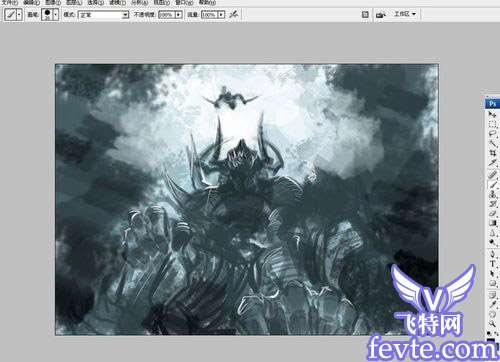
Task: Select the Crop tool
Action: tap(492, 153)
